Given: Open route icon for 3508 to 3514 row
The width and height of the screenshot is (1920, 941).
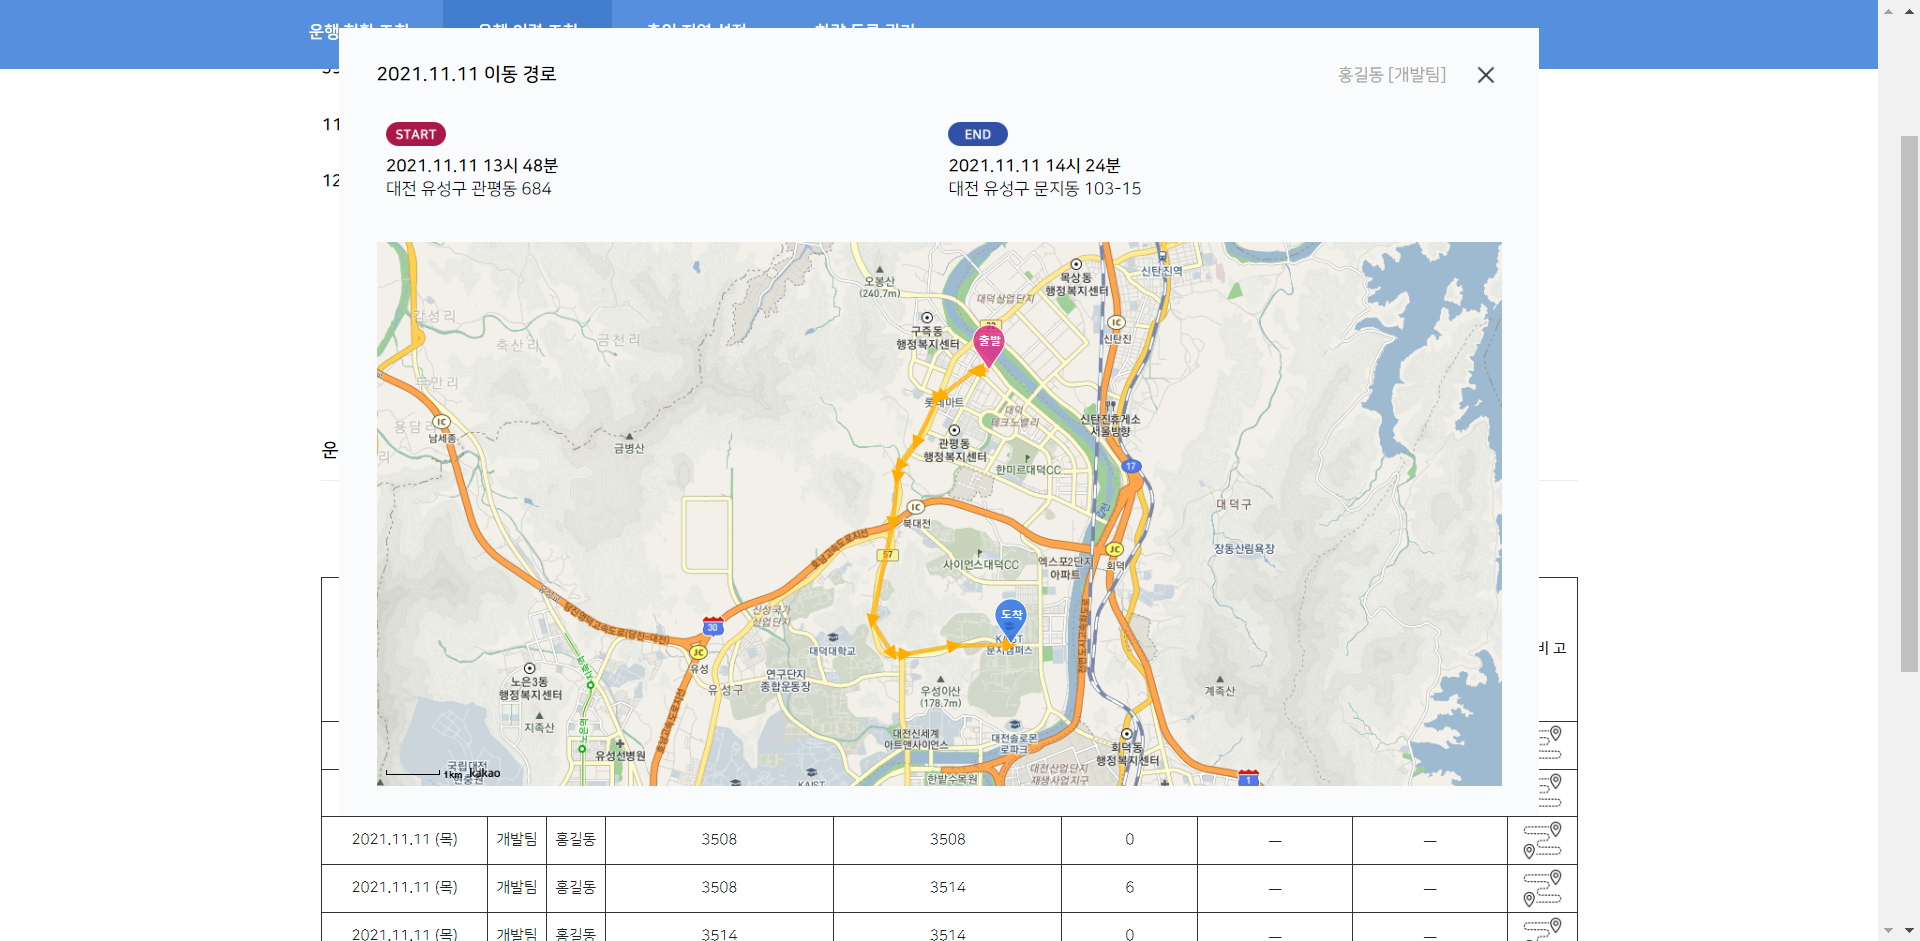Looking at the screenshot, I should pos(1542,888).
